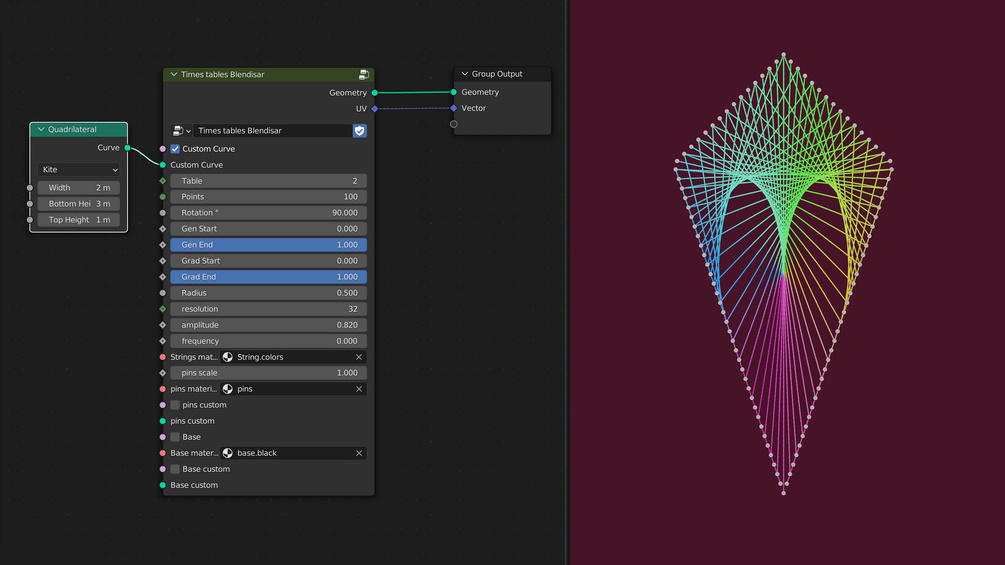The image size is (1005, 565).
Task: Collapse the Quadrilateral node
Action: pos(41,129)
